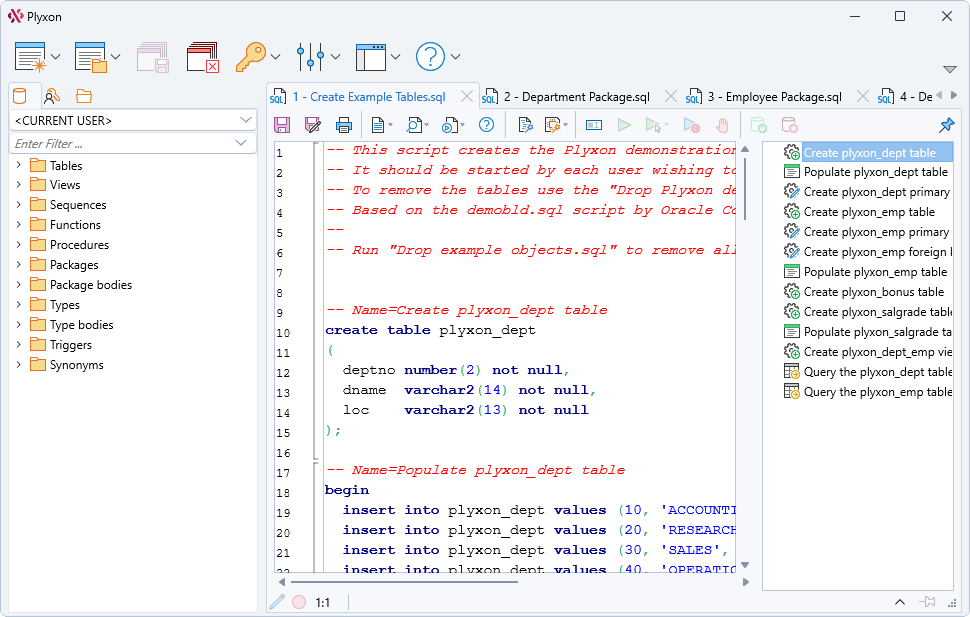Click the selection with magic wand icon
The height and width of the screenshot is (617, 970).
tap(552, 126)
